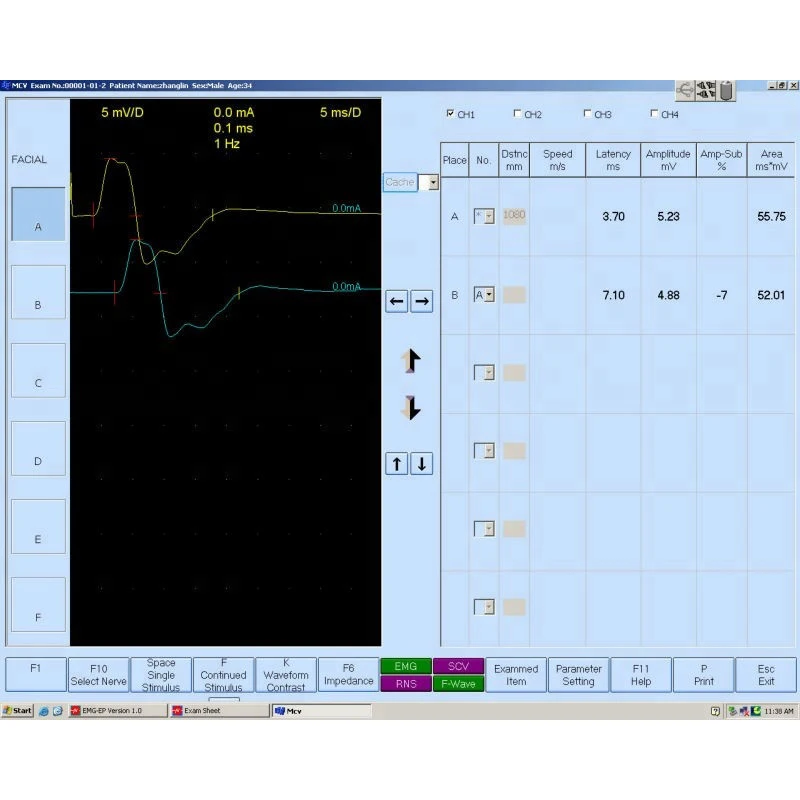The height and width of the screenshot is (800, 800).
Task: Move marker left with the left arrow
Action: [x=397, y=302]
